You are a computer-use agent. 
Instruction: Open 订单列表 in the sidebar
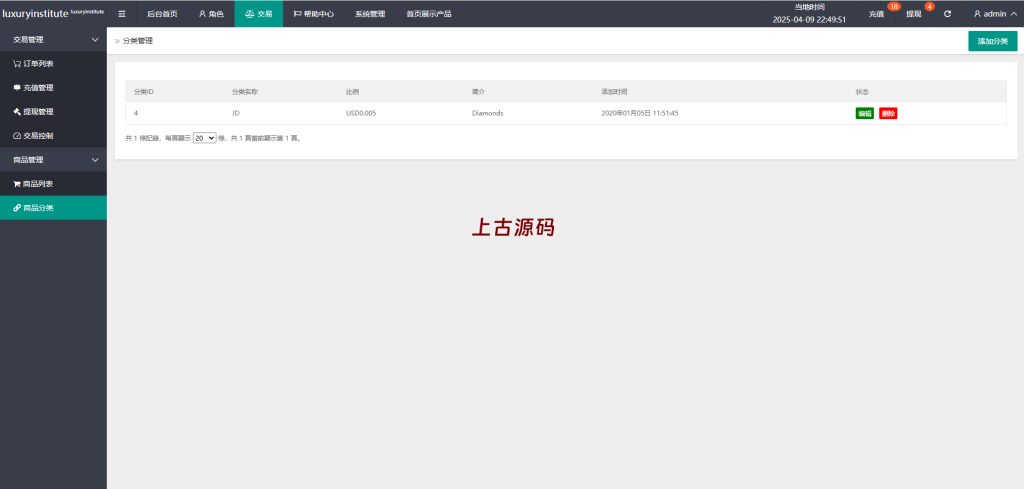pyautogui.click(x=53, y=63)
